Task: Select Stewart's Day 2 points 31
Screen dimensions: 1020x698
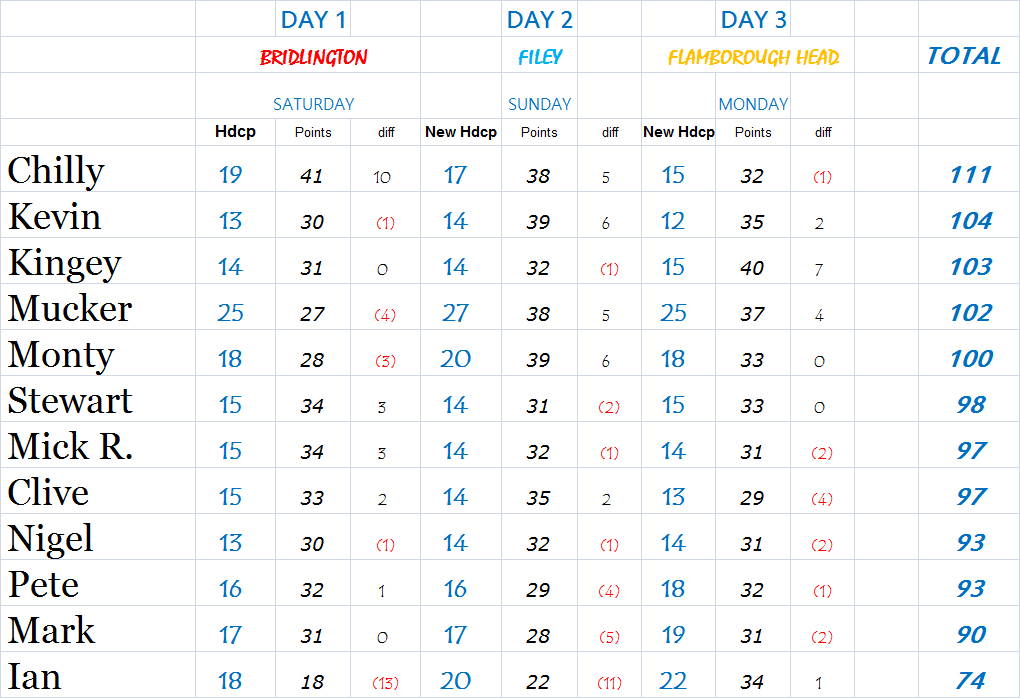Action: [x=538, y=406]
